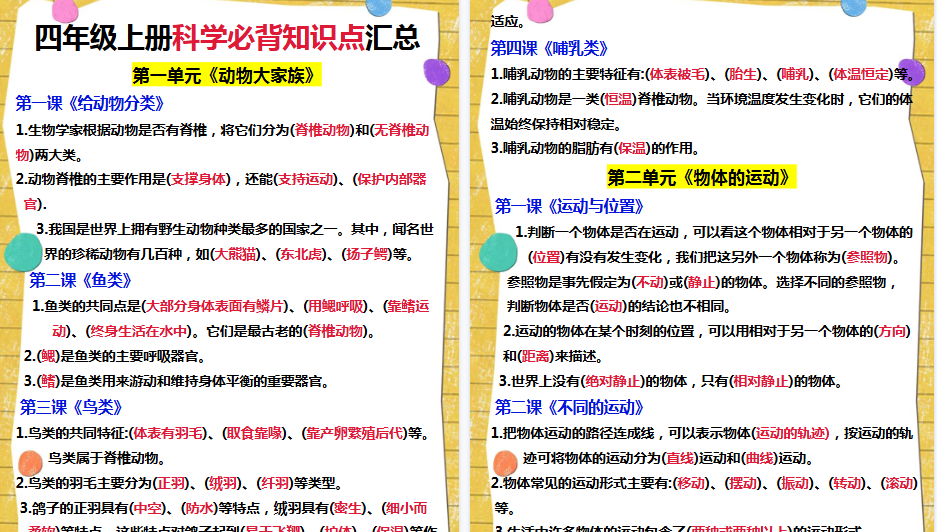The width and height of the screenshot is (937, 532).
Task: Select the red word 防水
Action: pyautogui.click(x=200, y=508)
